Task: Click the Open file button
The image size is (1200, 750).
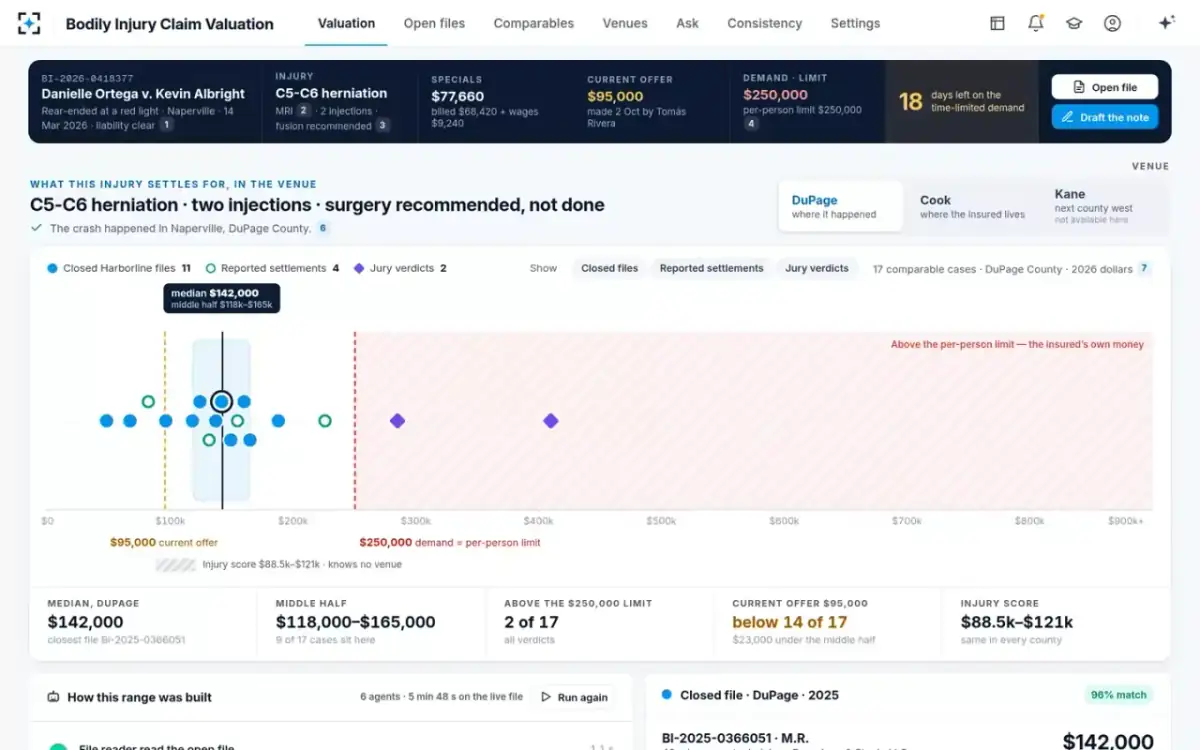Action: [1105, 87]
